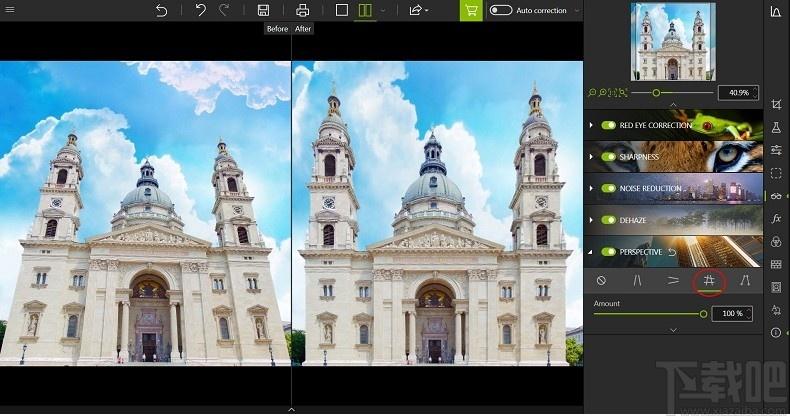Click the print icon in toolbar
The height and width of the screenshot is (416, 790).
(302, 10)
